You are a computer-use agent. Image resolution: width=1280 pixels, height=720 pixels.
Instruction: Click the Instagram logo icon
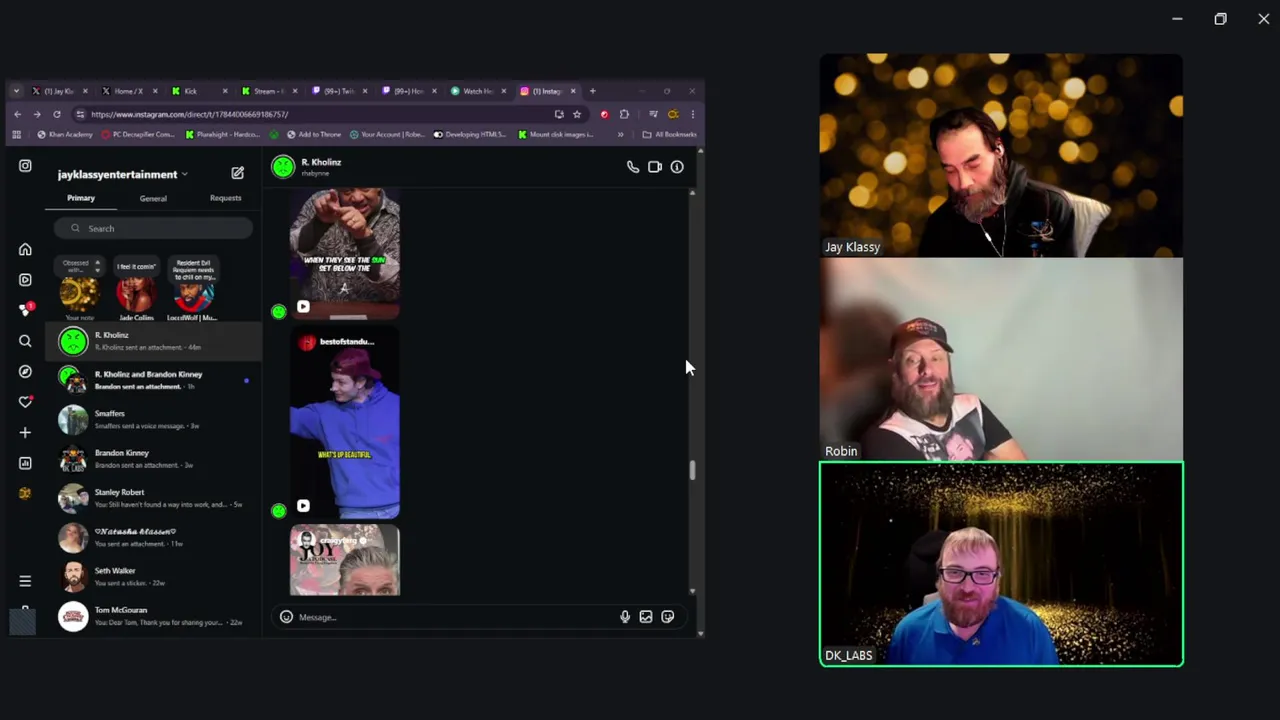pos(25,166)
